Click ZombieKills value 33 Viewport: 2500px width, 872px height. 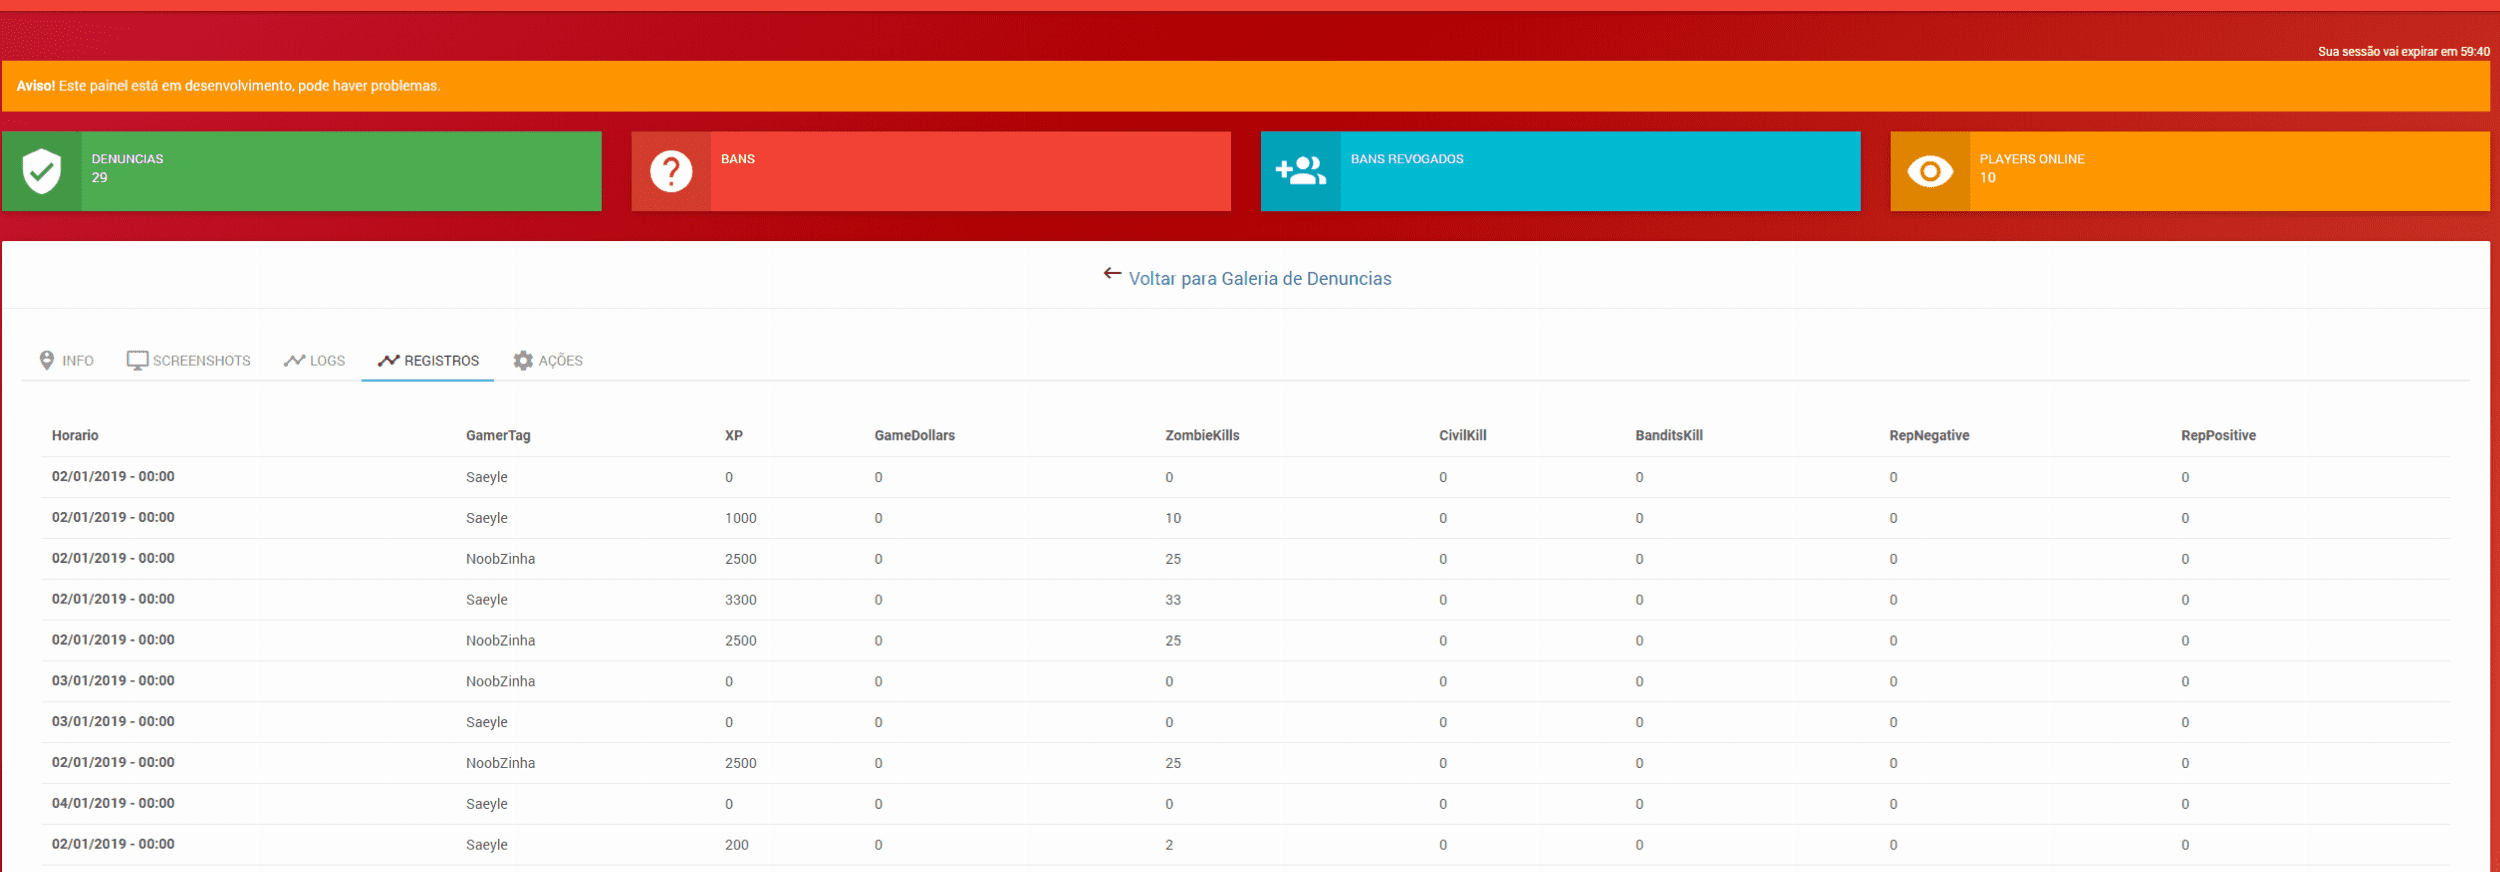point(1173,600)
